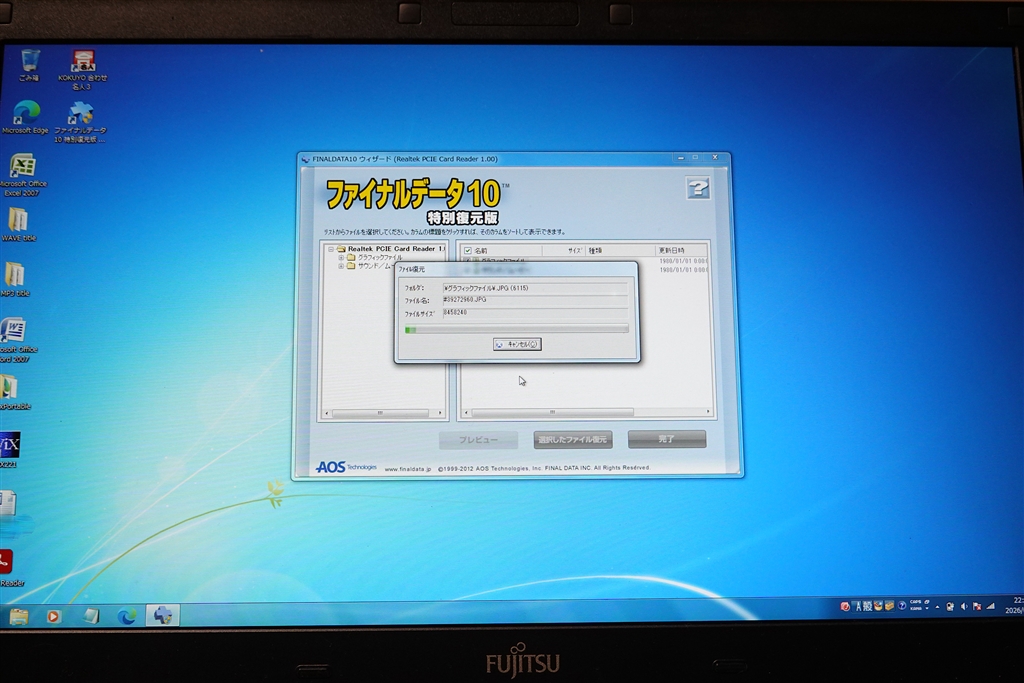The height and width of the screenshot is (683, 1024).
Task: Open the Microsoft Edge desktop shortcut
Action: [25, 118]
